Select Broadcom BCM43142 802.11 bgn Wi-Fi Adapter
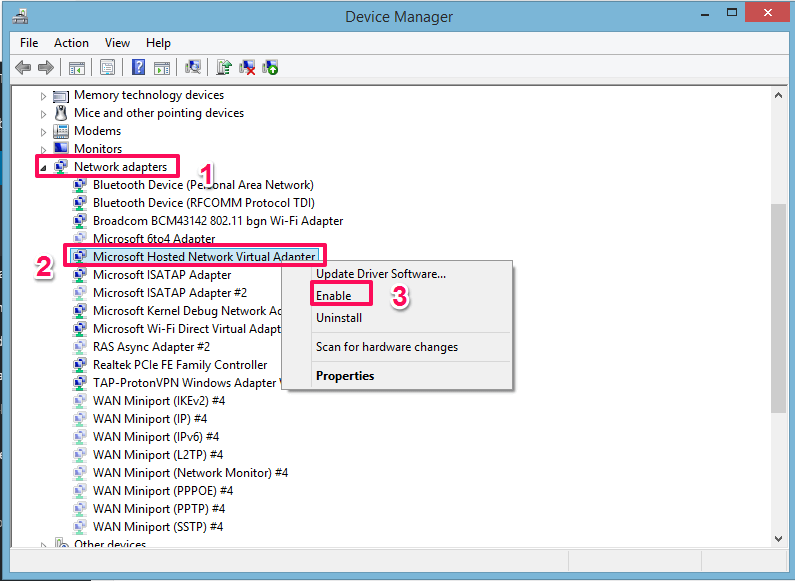This screenshot has height=581, width=795. pos(218,221)
